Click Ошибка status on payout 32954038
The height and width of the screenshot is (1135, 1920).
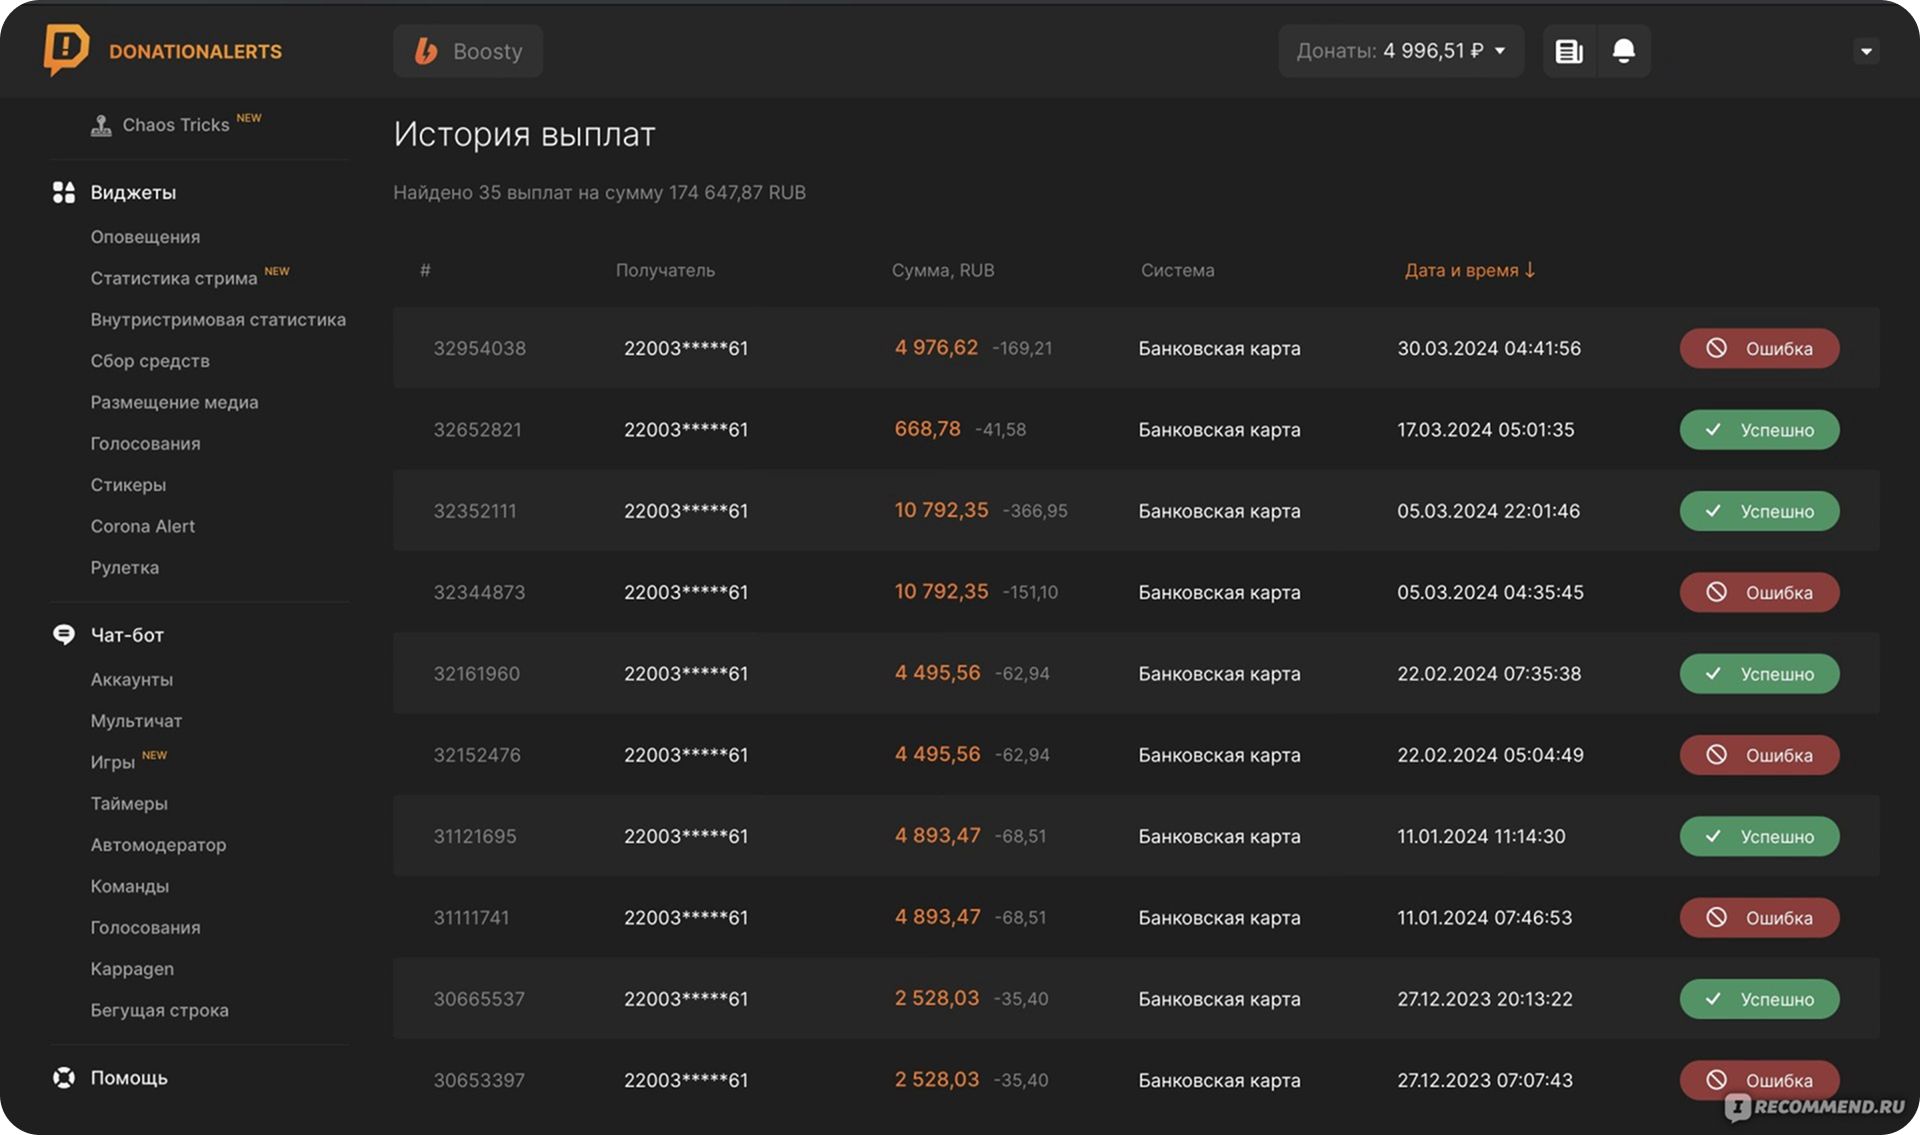click(x=1759, y=348)
